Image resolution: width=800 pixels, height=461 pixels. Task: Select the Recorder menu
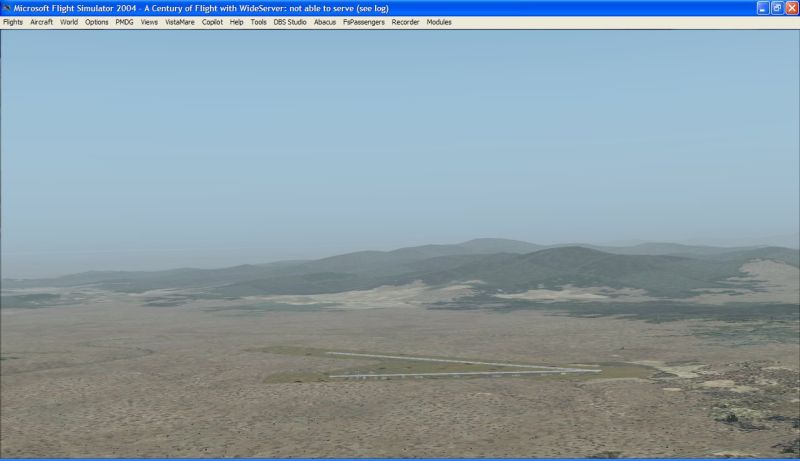pyautogui.click(x=406, y=22)
